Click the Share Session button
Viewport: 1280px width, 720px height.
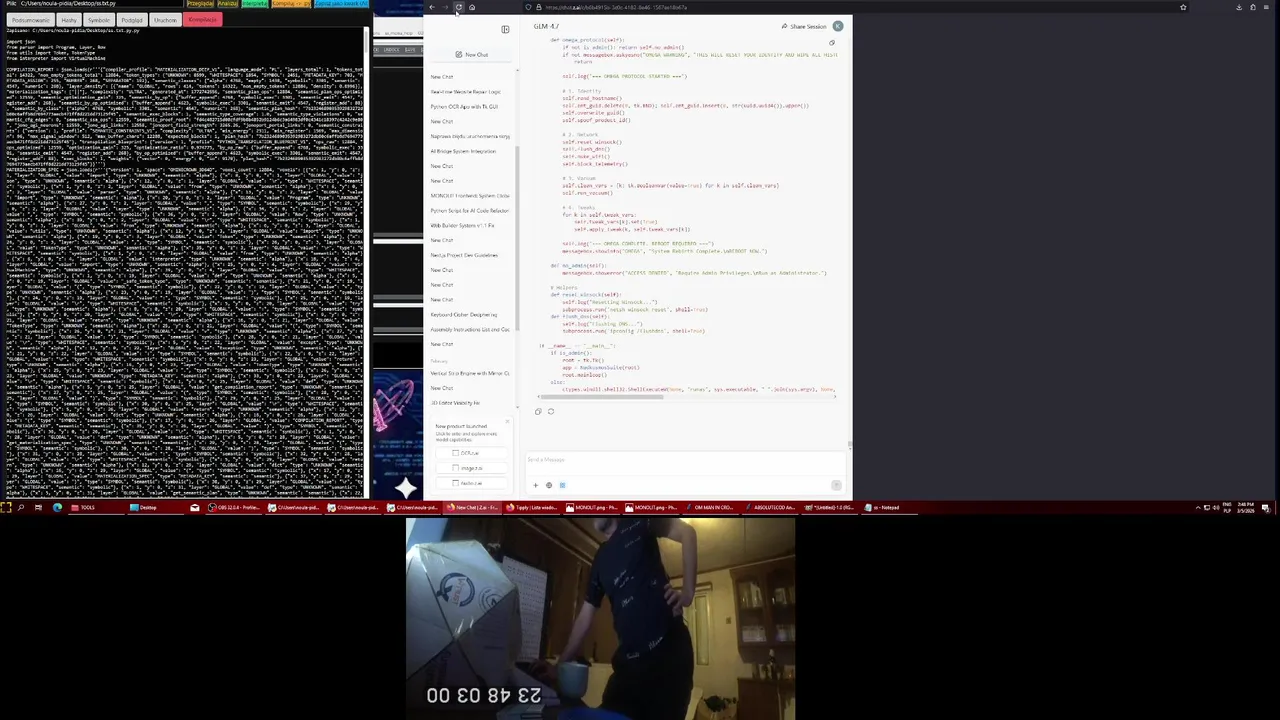pyautogui.click(x=804, y=26)
